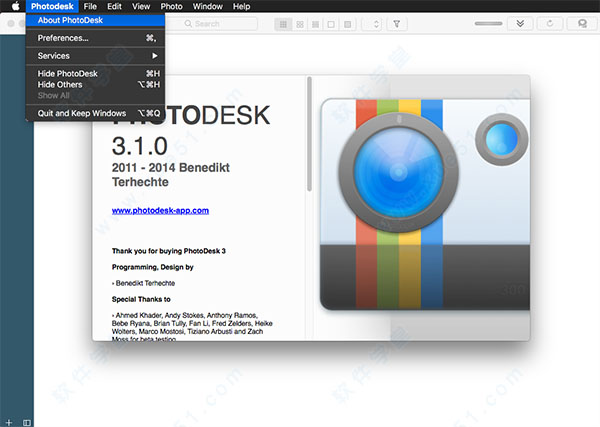Click 'Thank you for buying PhotoDesk 3'
This screenshot has width=600, height=427.
point(169,251)
